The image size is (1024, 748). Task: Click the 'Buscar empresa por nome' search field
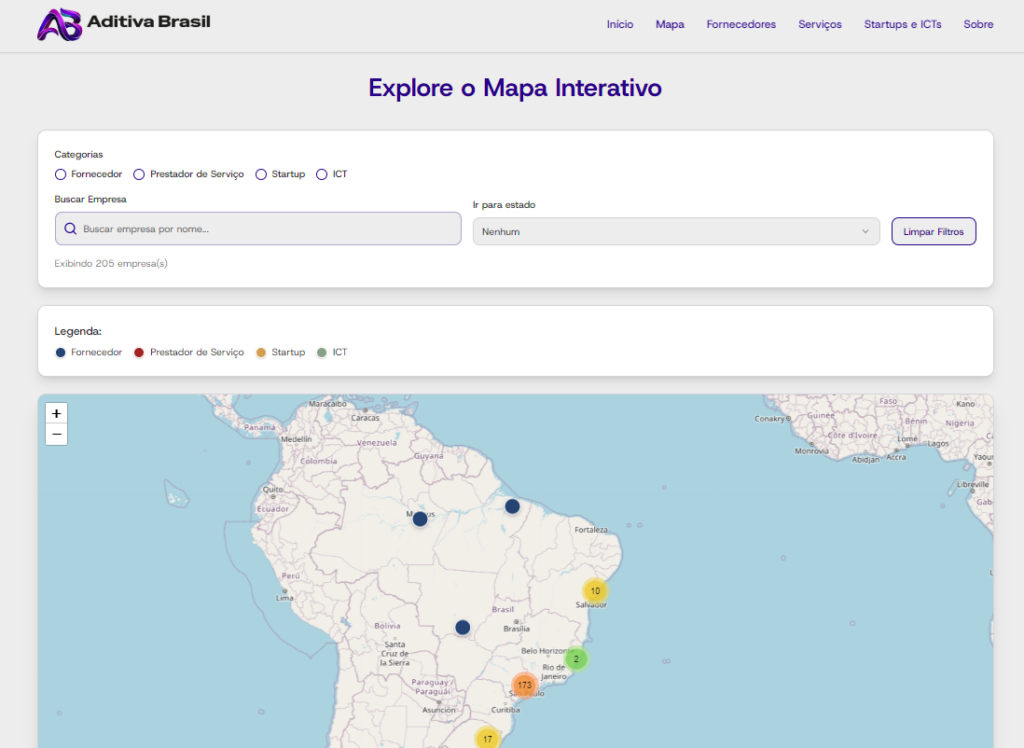coord(257,230)
